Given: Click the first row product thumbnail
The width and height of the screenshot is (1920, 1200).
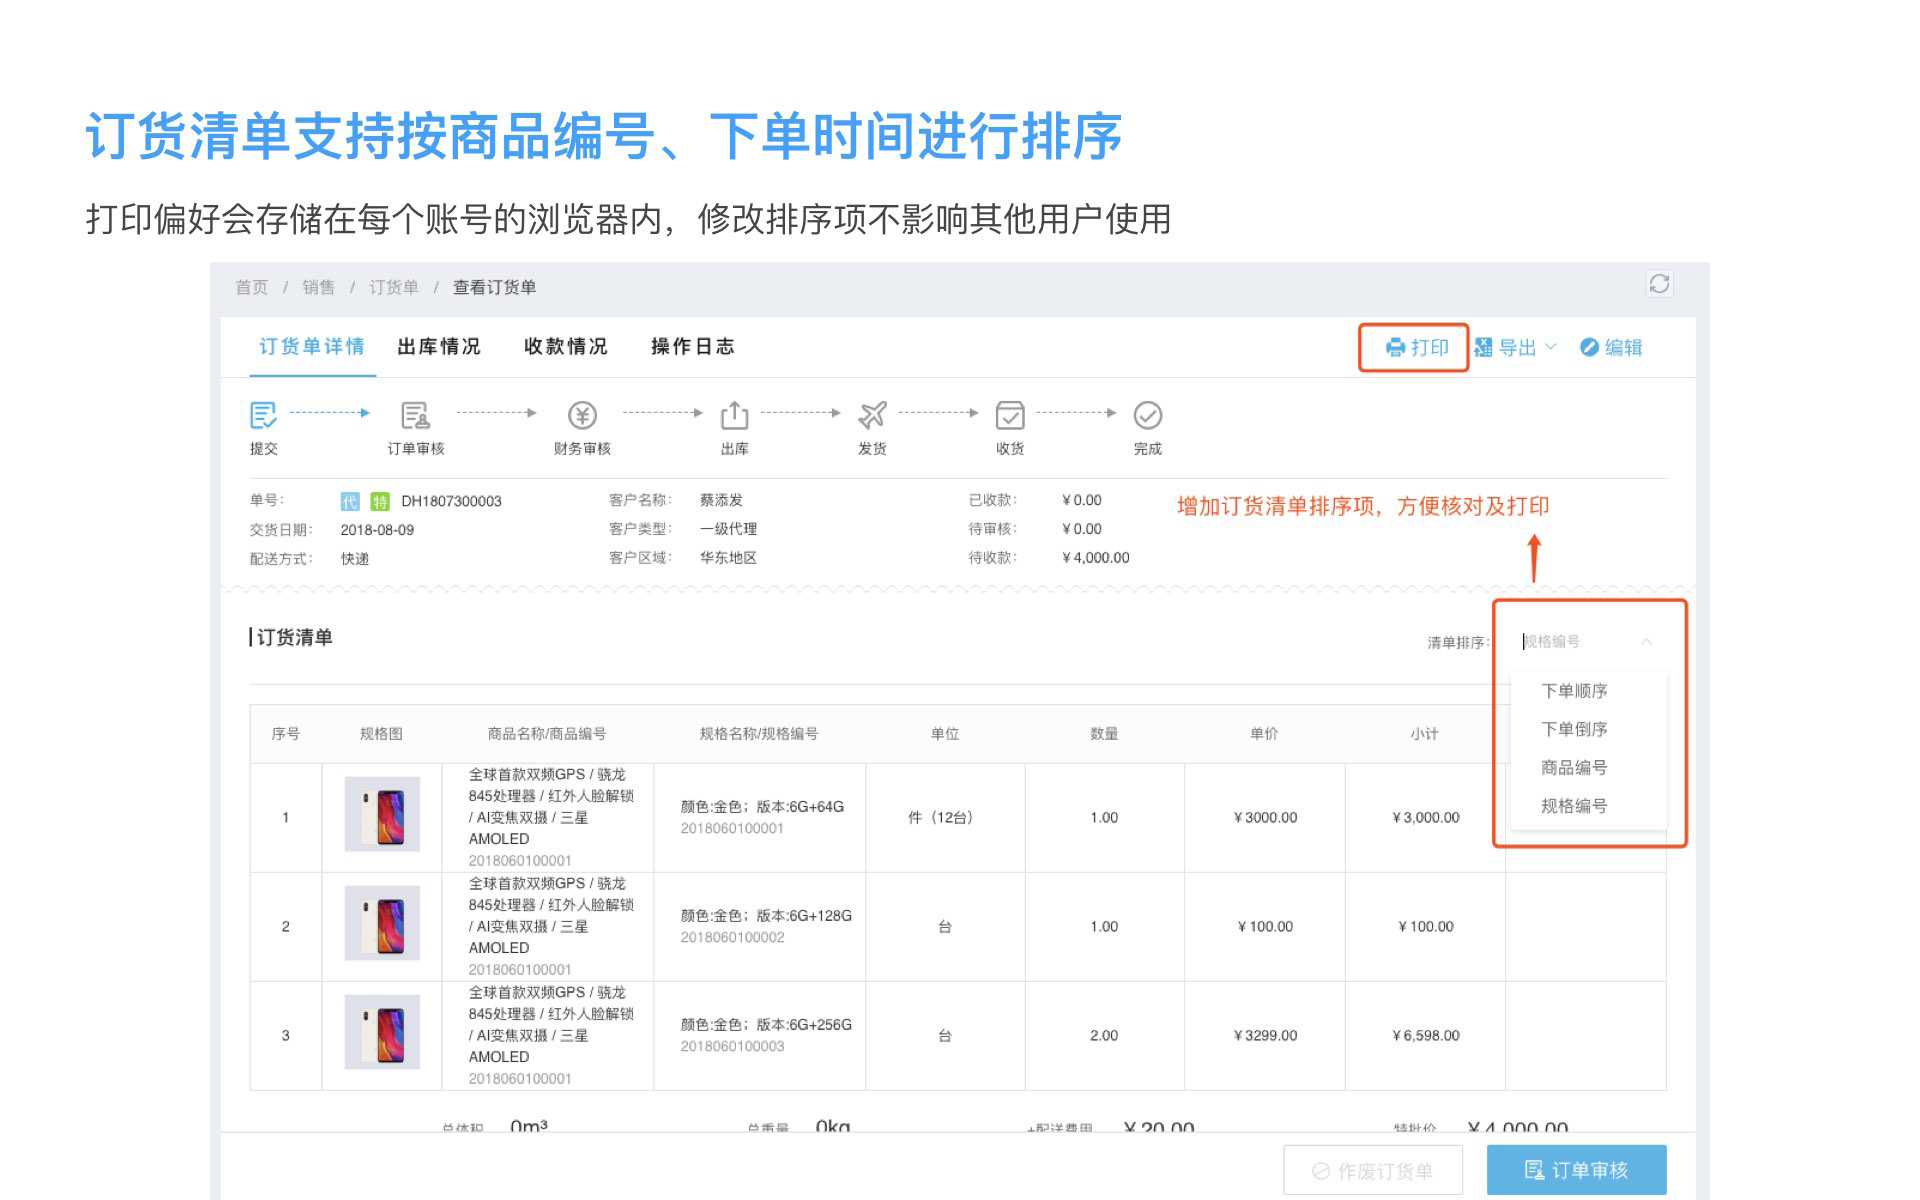Looking at the screenshot, I should 382,814.
